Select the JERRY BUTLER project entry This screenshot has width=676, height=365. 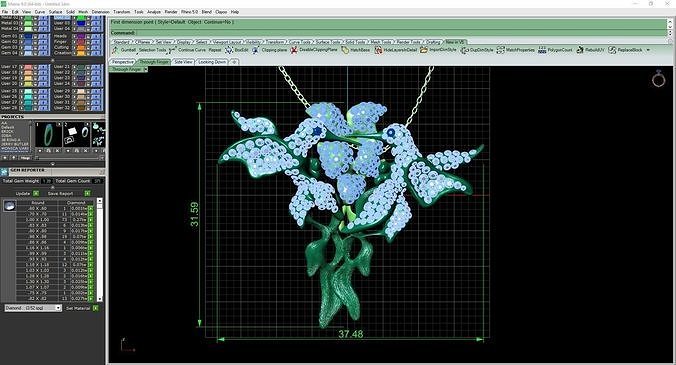(x=15, y=144)
